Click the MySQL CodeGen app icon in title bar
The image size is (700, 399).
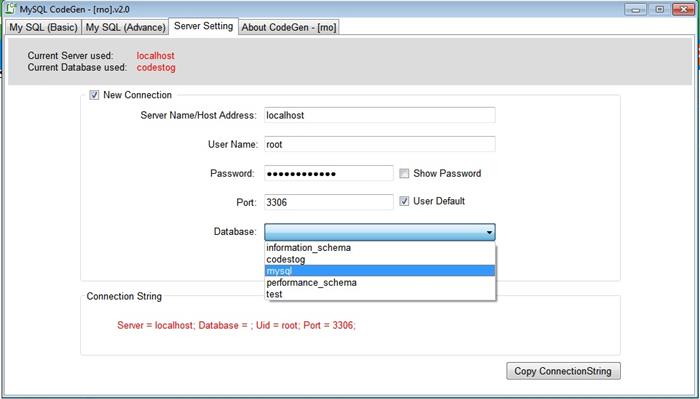11,8
